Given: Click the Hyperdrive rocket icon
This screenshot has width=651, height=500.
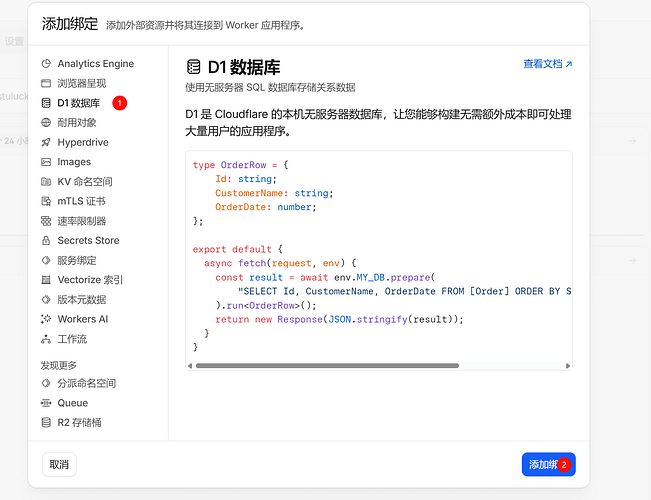Looking at the screenshot, I should coord(46,142).
